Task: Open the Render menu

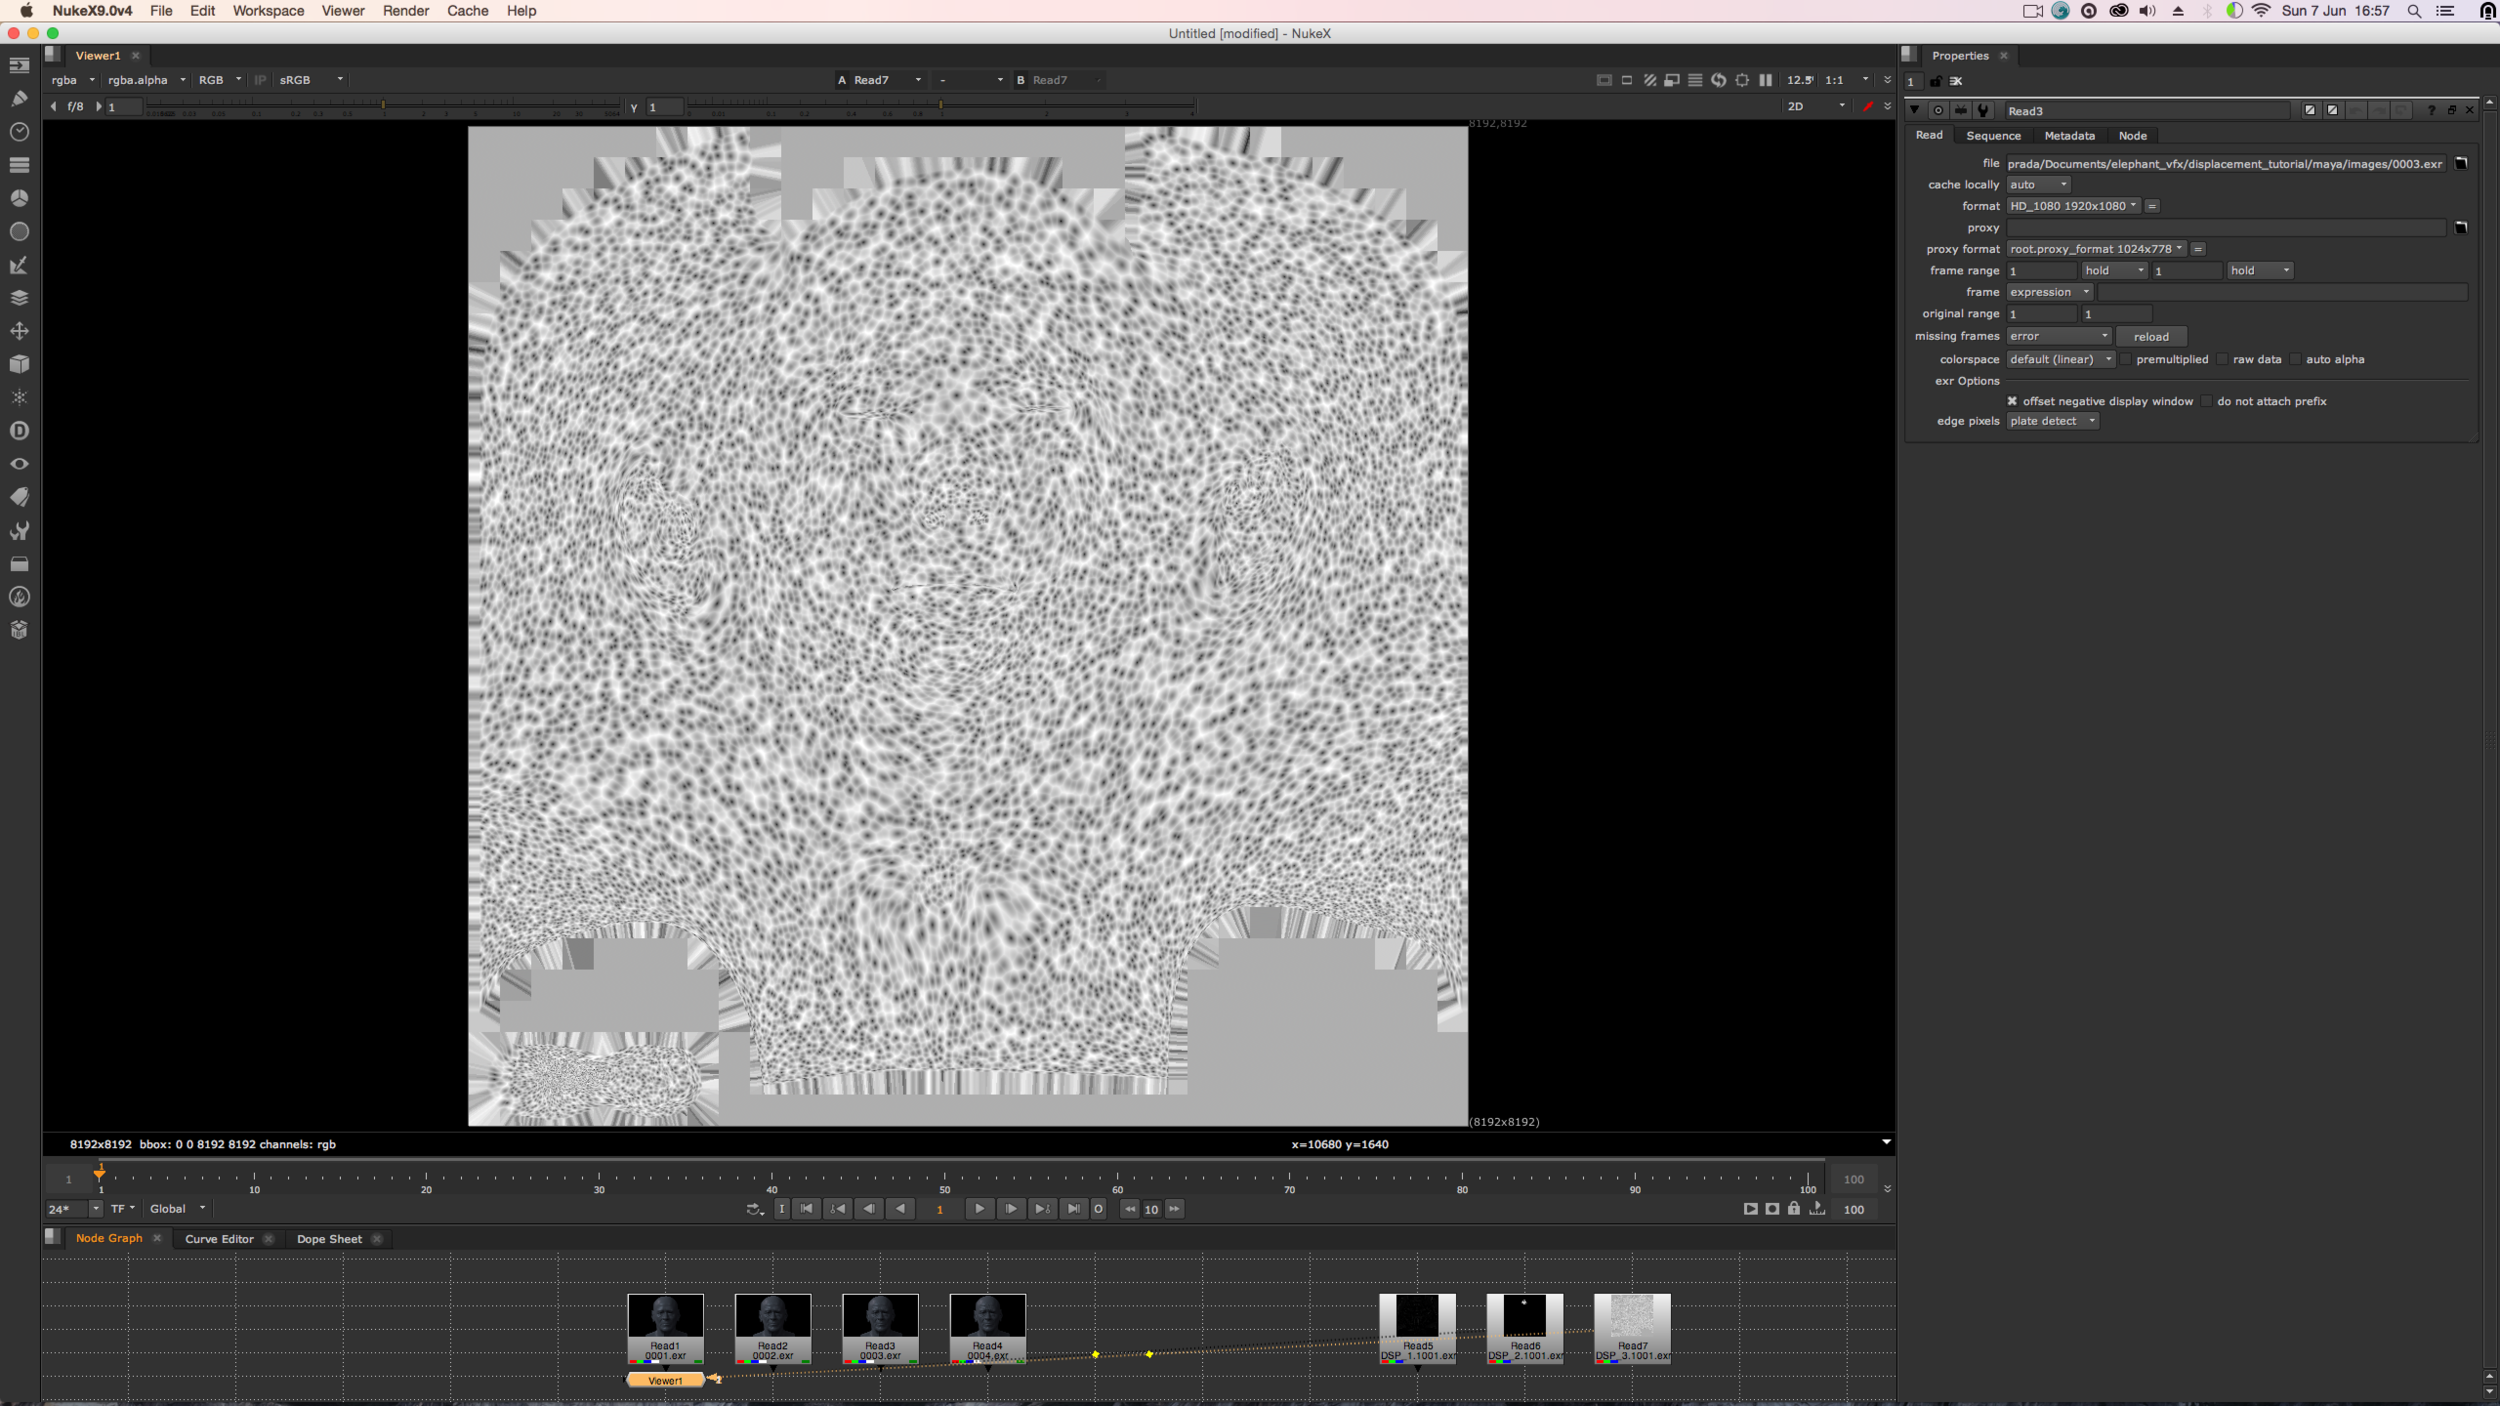Action: click(x=405, y=11)
